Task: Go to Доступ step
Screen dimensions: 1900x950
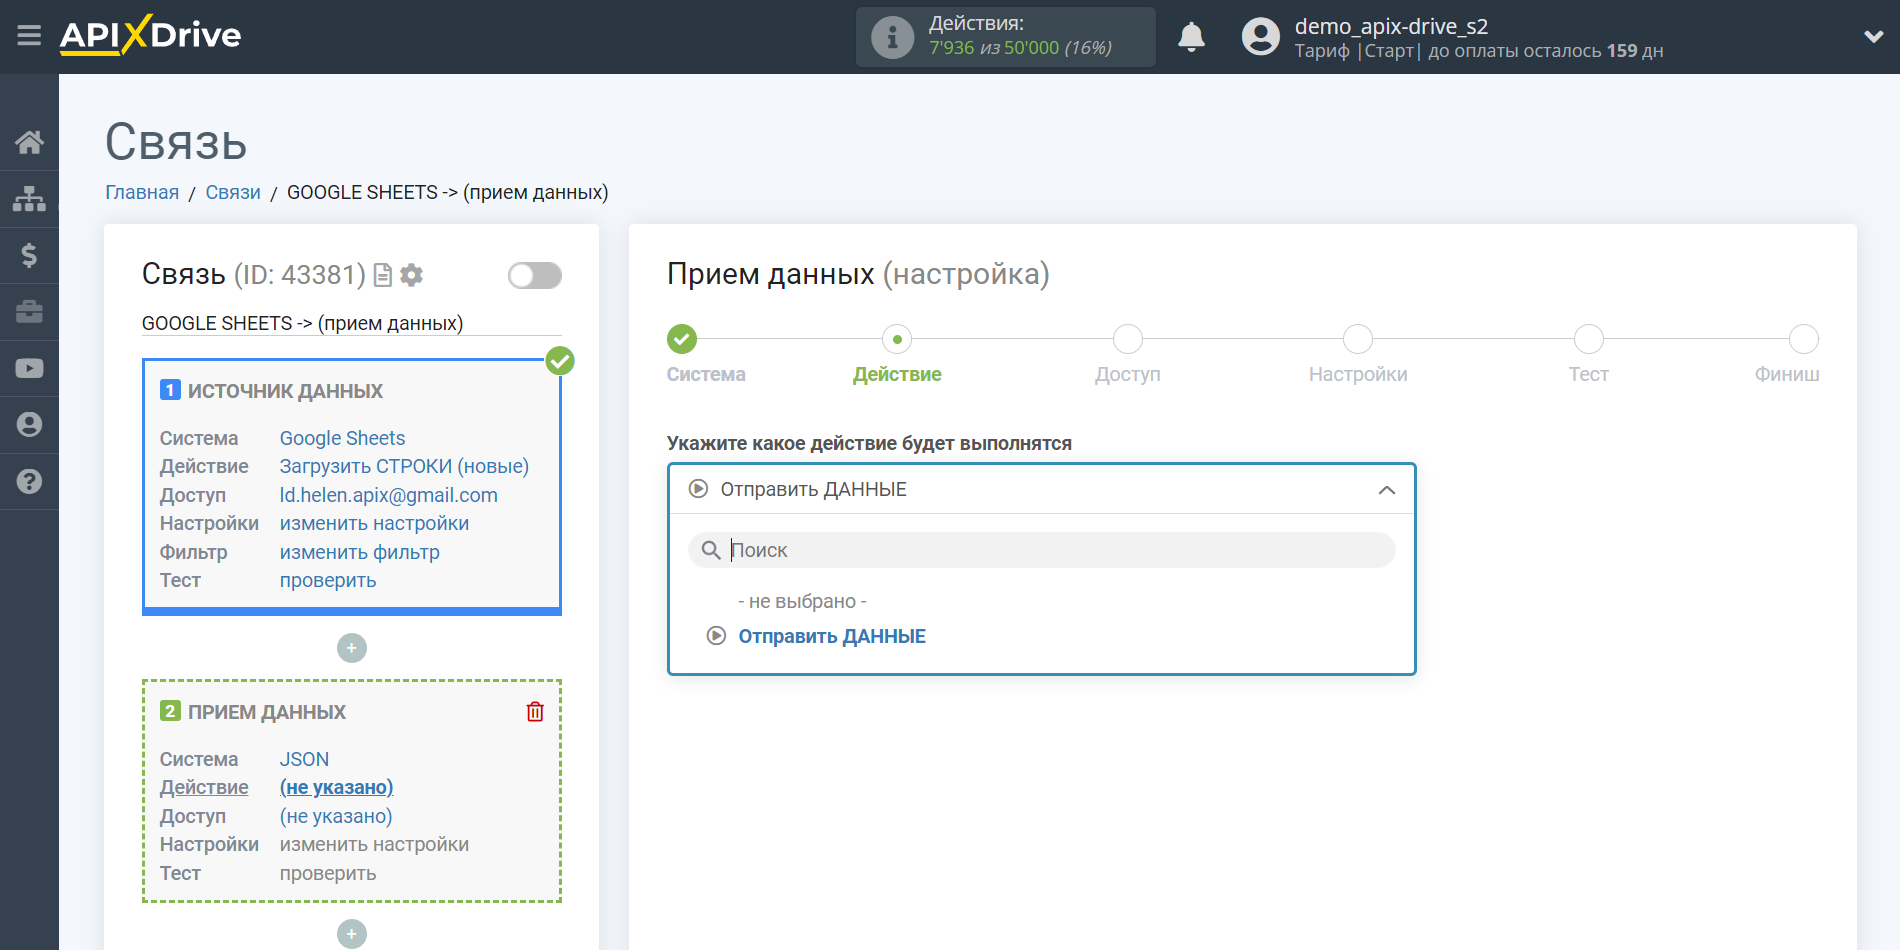Action: (1128, 340)
